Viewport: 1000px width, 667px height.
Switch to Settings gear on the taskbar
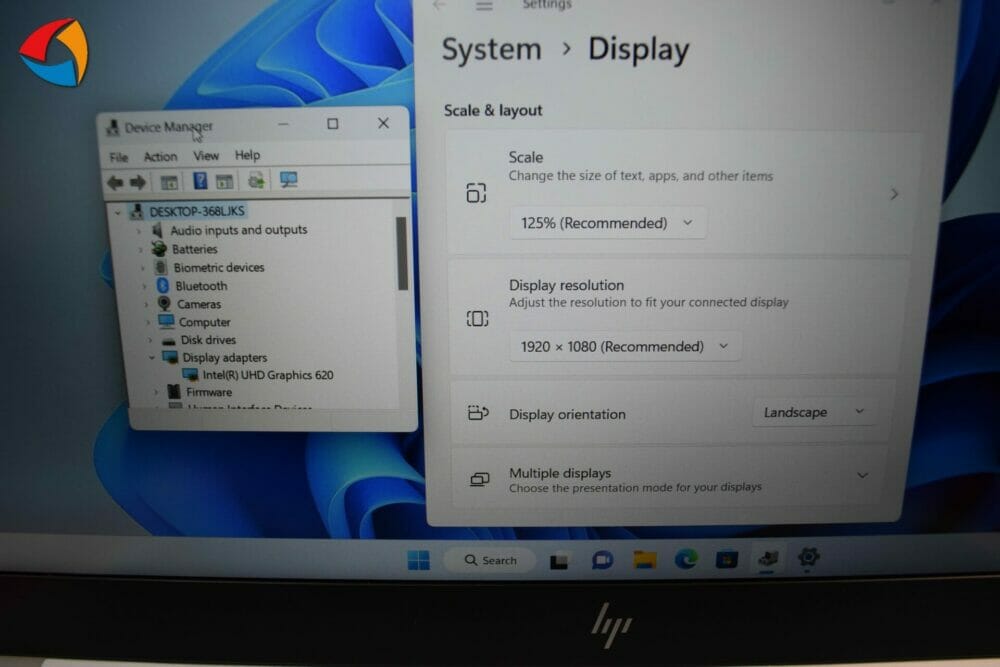click(808, 557)
